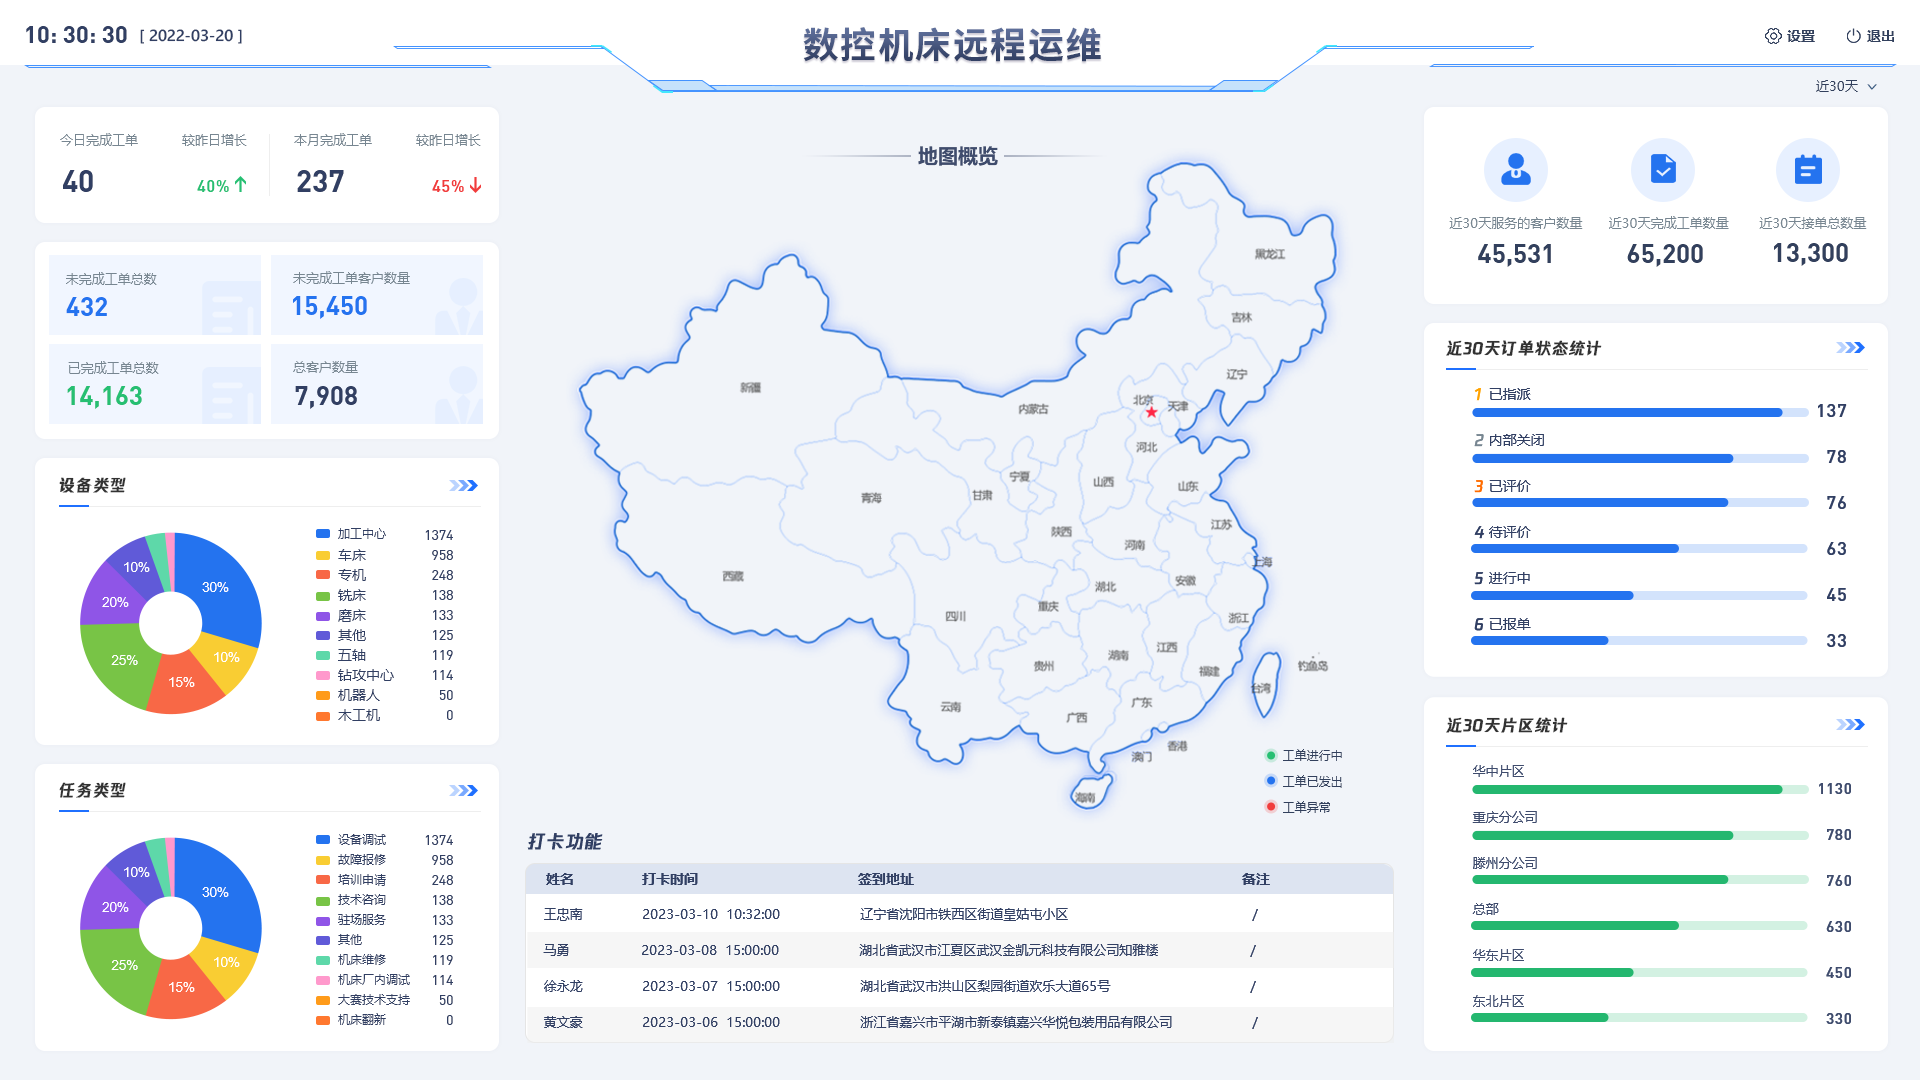
Task: Click the 退出 logout button
Action: (x=1880, y=36)
